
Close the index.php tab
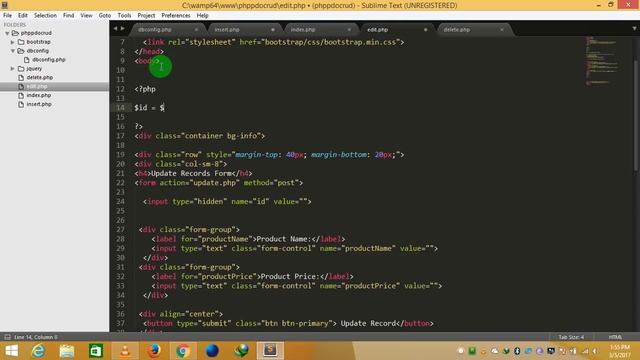coord(349,30)
